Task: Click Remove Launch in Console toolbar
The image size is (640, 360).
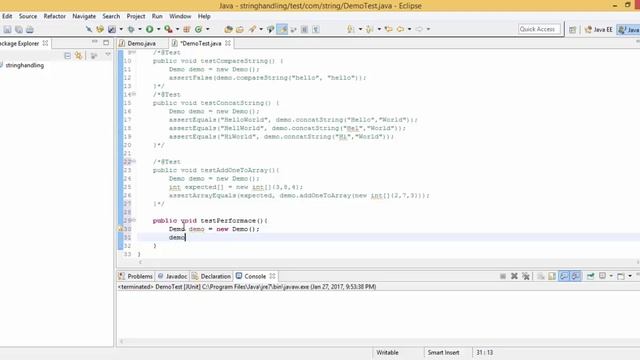Action: [514, 276]
